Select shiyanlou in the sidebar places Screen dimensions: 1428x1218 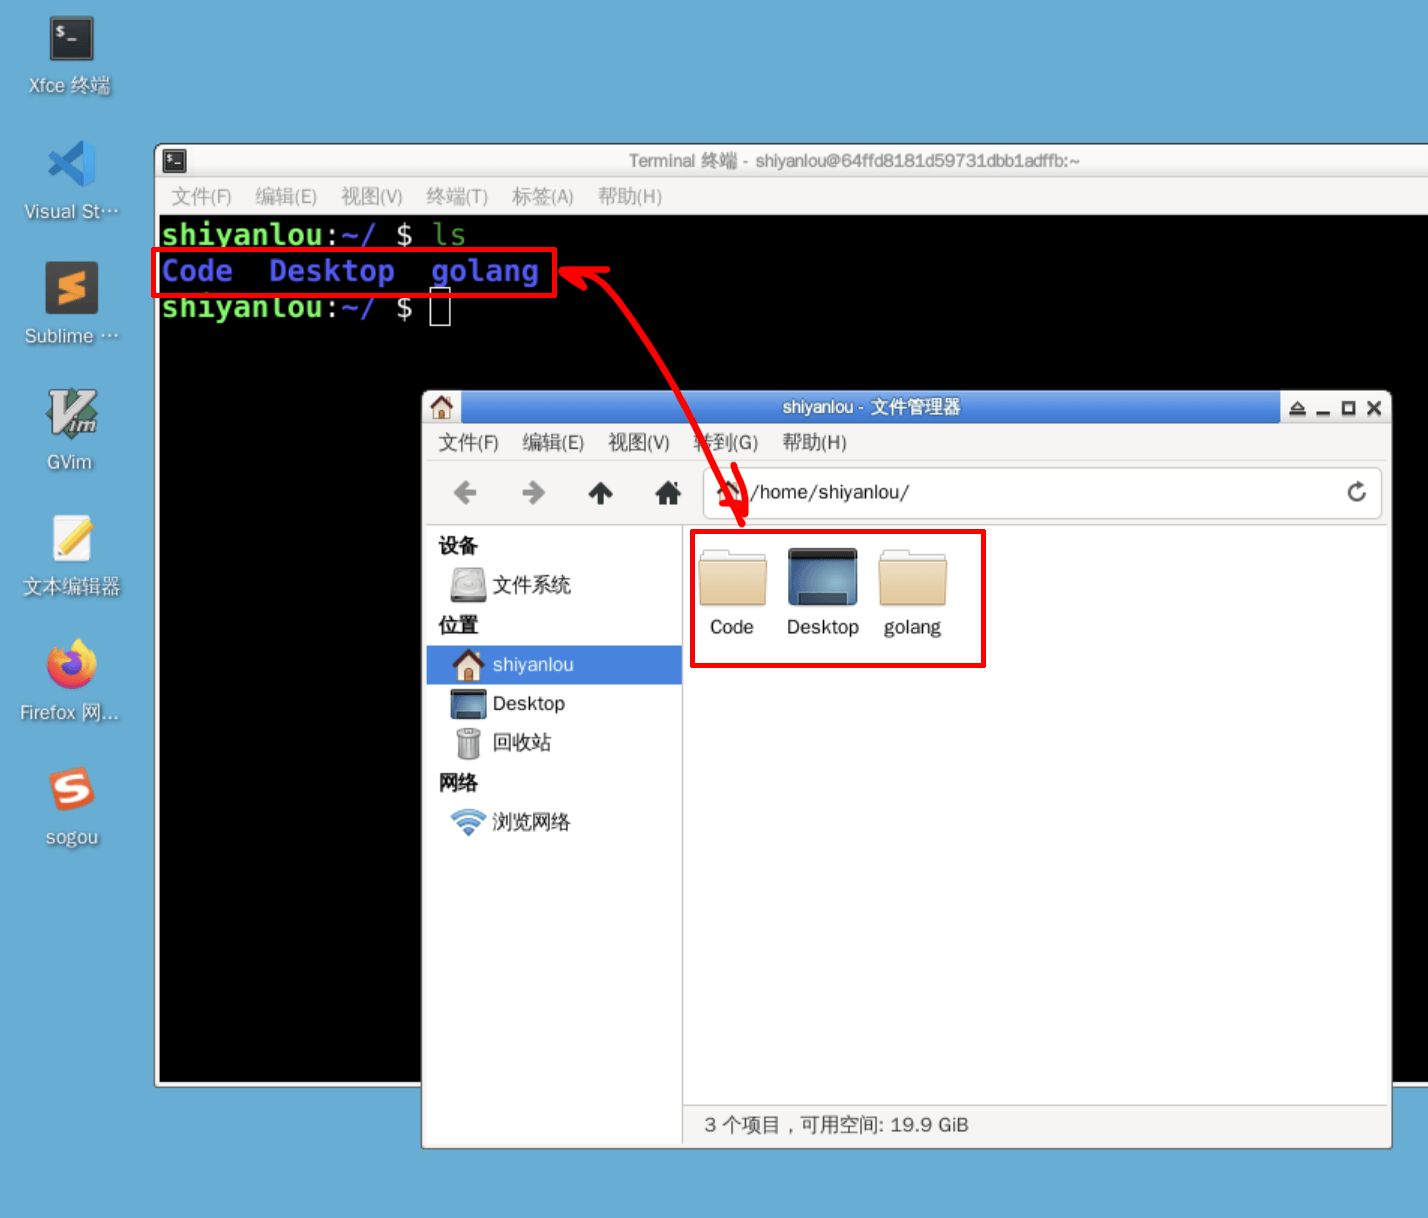[x=554, y=665]
